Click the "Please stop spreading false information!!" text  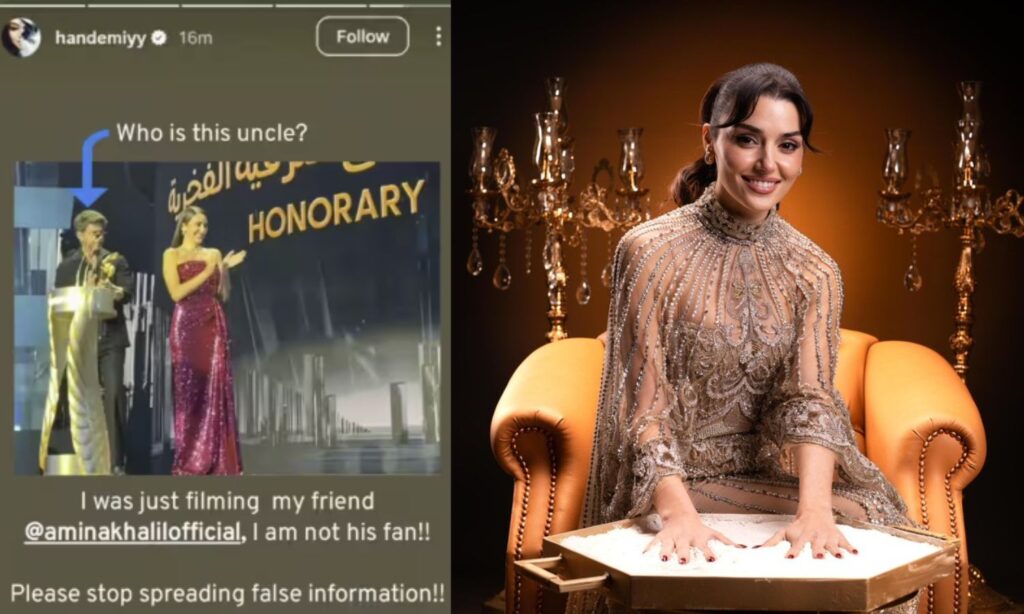(227, 593)
